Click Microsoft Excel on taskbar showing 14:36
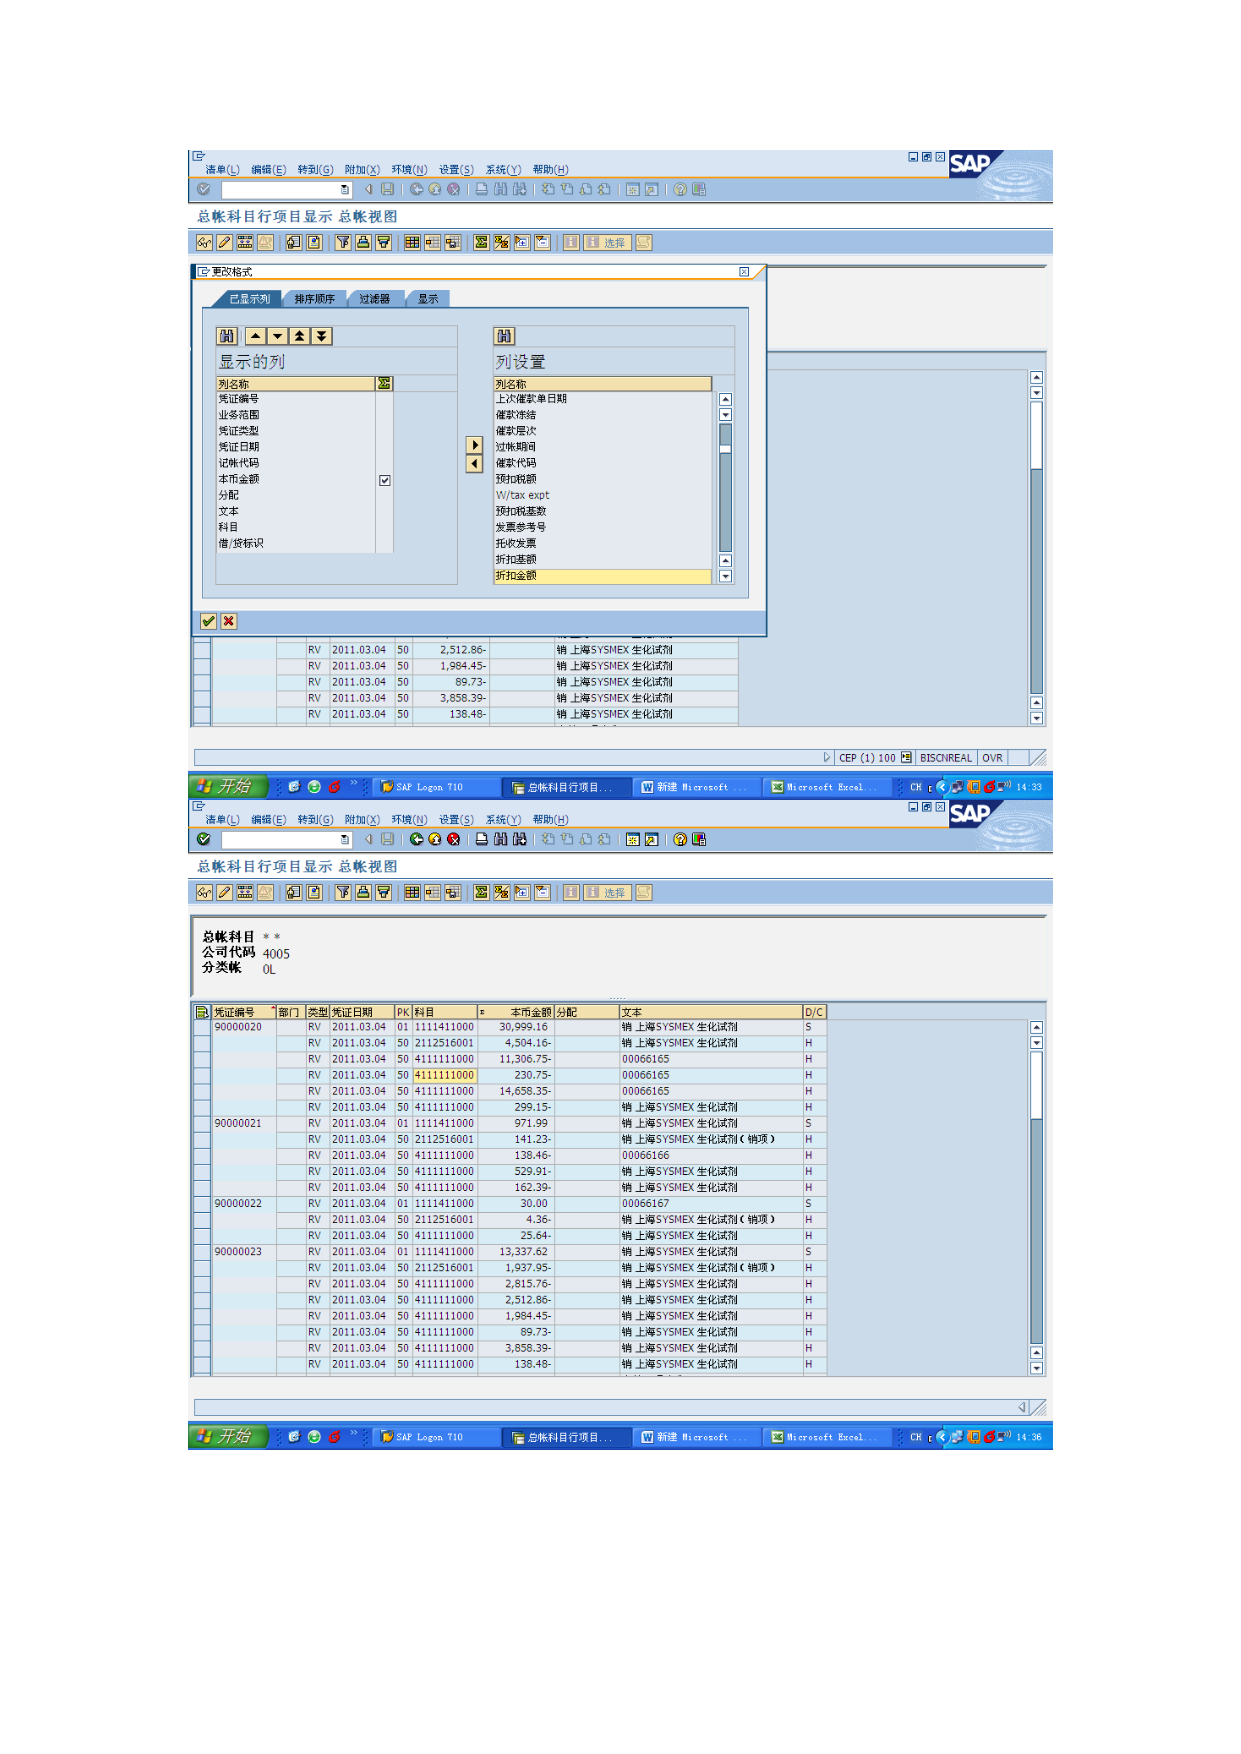Viewport: 1241px width, 1754px height. click(826, 1437)
